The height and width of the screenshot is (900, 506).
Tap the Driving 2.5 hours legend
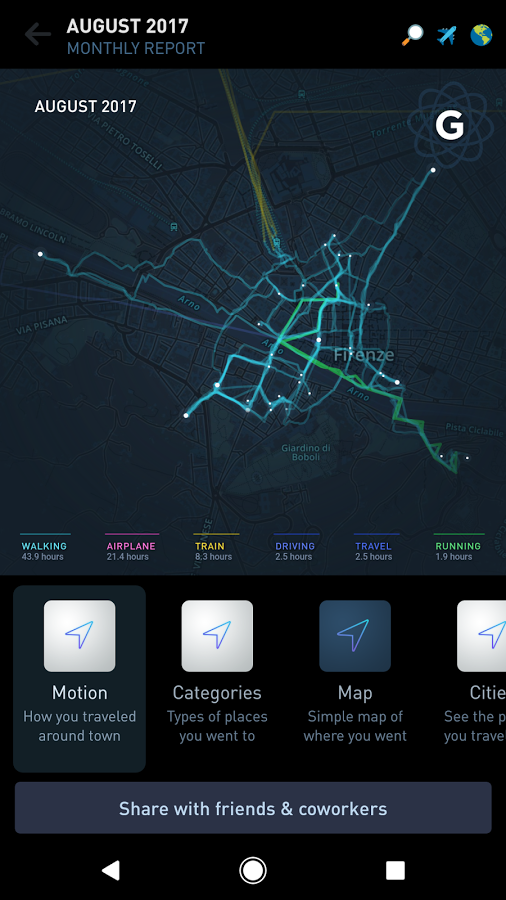click(x=295, y=548)
